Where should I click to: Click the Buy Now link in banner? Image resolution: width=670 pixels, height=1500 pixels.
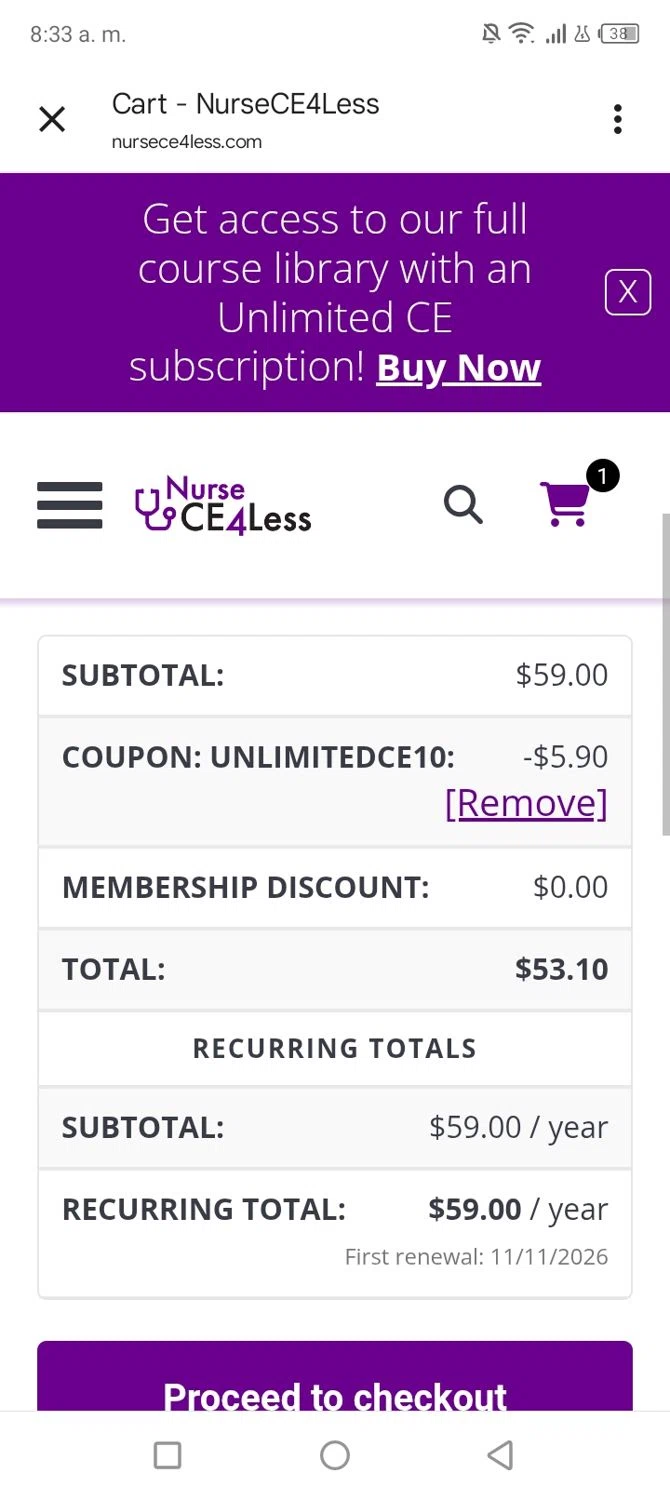tap(458, 368)
